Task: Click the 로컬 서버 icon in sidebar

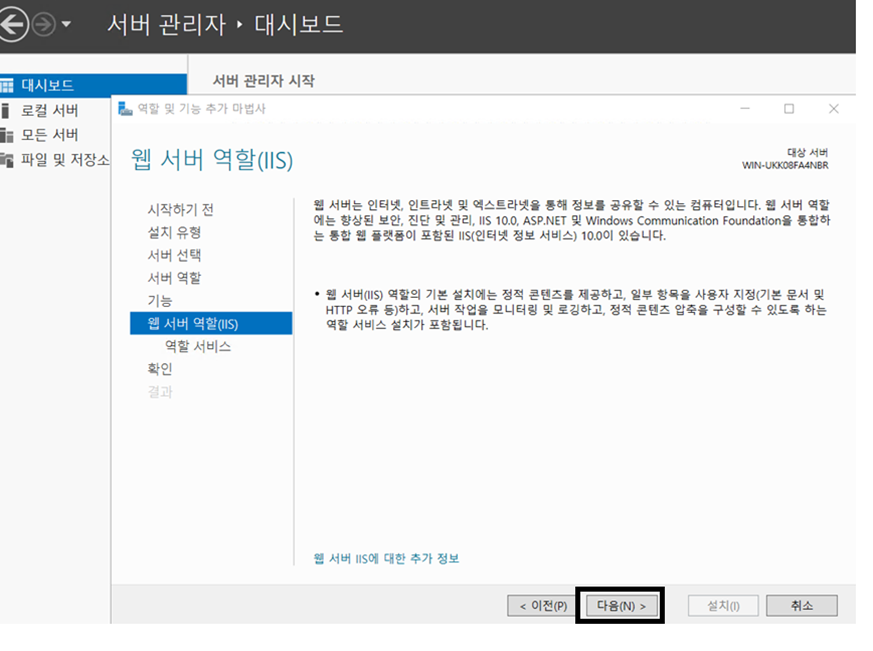Action: 7,110
